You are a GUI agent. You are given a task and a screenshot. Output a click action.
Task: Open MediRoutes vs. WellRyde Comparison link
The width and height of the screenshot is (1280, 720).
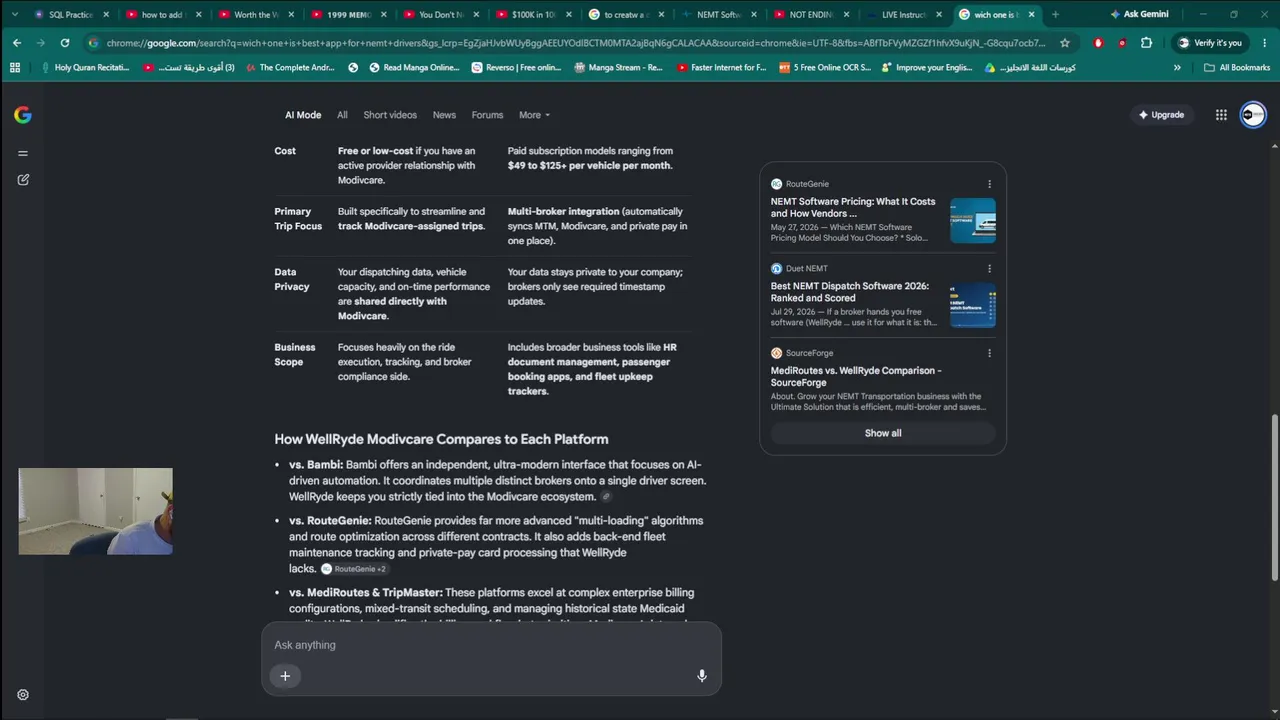coord(856,376)
